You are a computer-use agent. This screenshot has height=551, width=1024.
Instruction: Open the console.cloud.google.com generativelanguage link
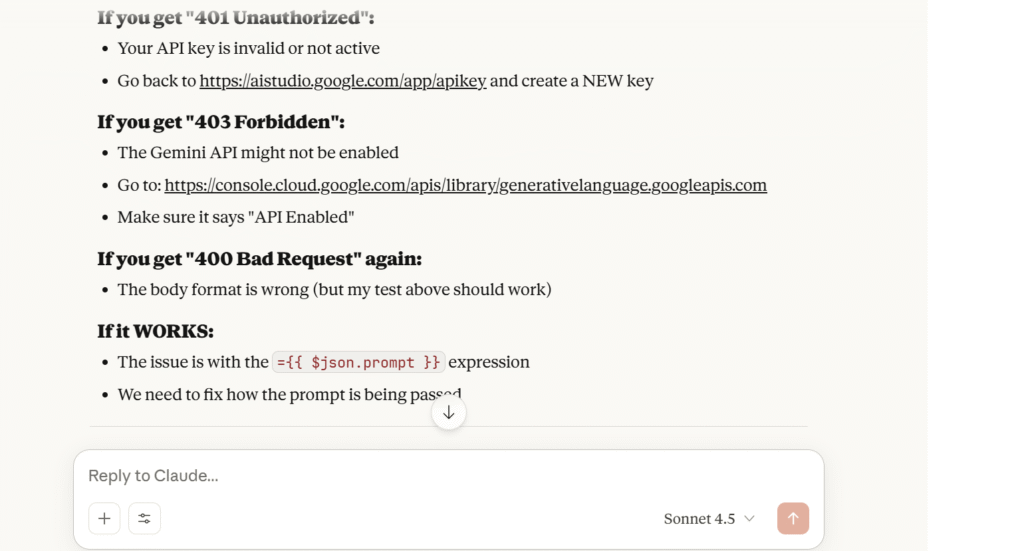coord(465,185)
